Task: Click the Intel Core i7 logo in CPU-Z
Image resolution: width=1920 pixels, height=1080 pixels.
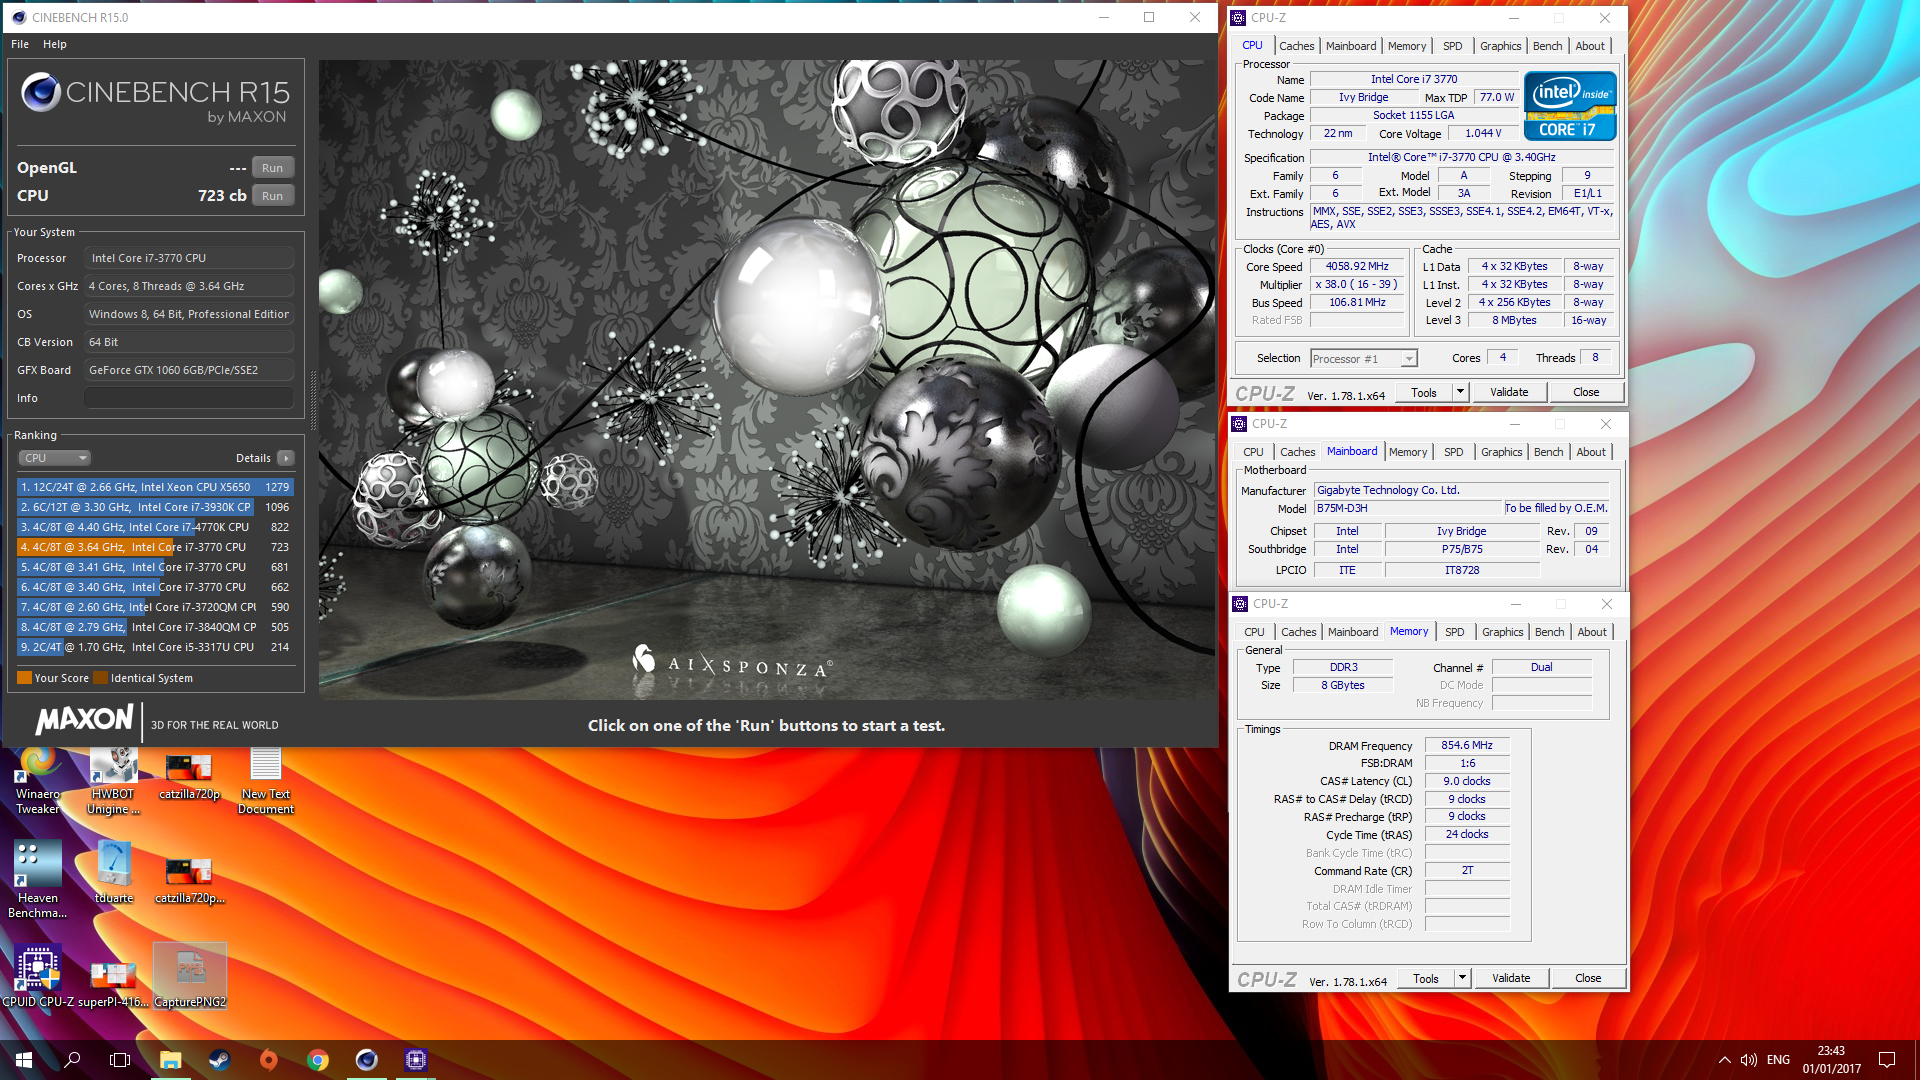Action: click(1570, 105)
